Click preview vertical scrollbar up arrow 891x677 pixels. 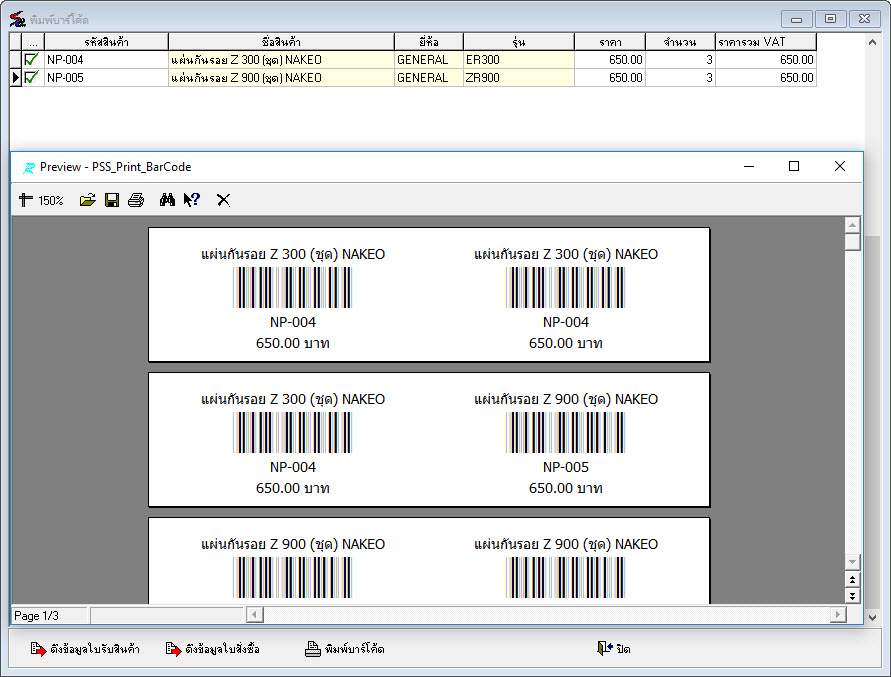pos(852,225)
